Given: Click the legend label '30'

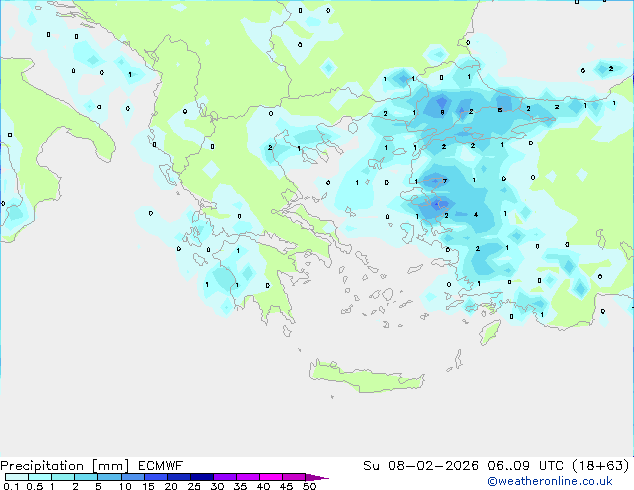Looking at the screenshot, I should tap(217, 486).
